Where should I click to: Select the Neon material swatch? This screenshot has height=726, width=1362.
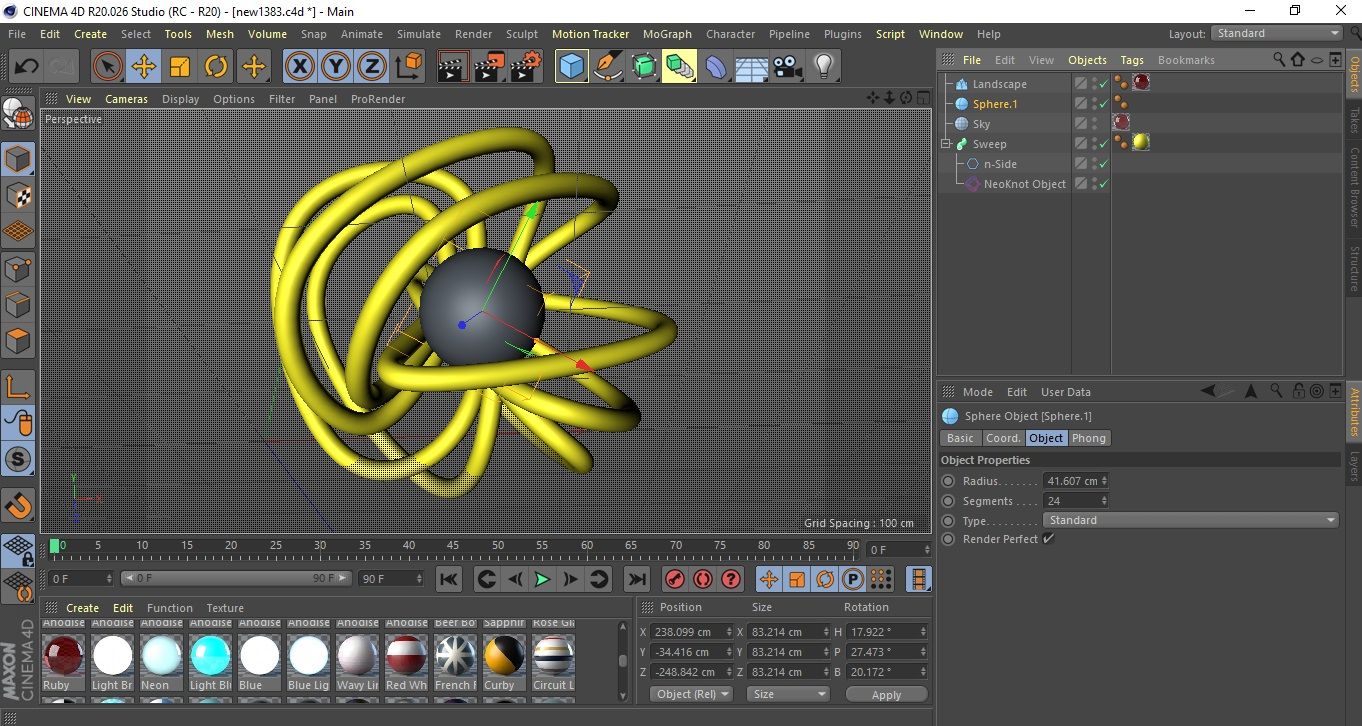tap(162, 656)
